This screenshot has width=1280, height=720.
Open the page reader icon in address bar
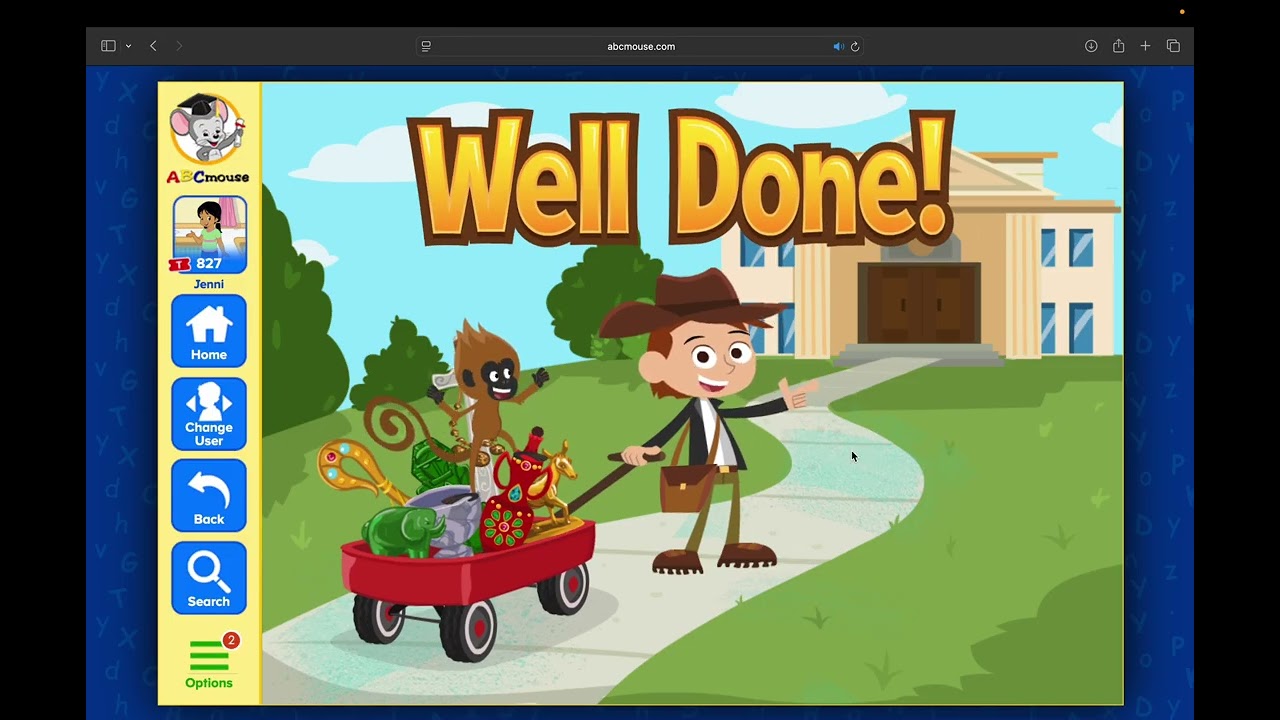[426, 46]
